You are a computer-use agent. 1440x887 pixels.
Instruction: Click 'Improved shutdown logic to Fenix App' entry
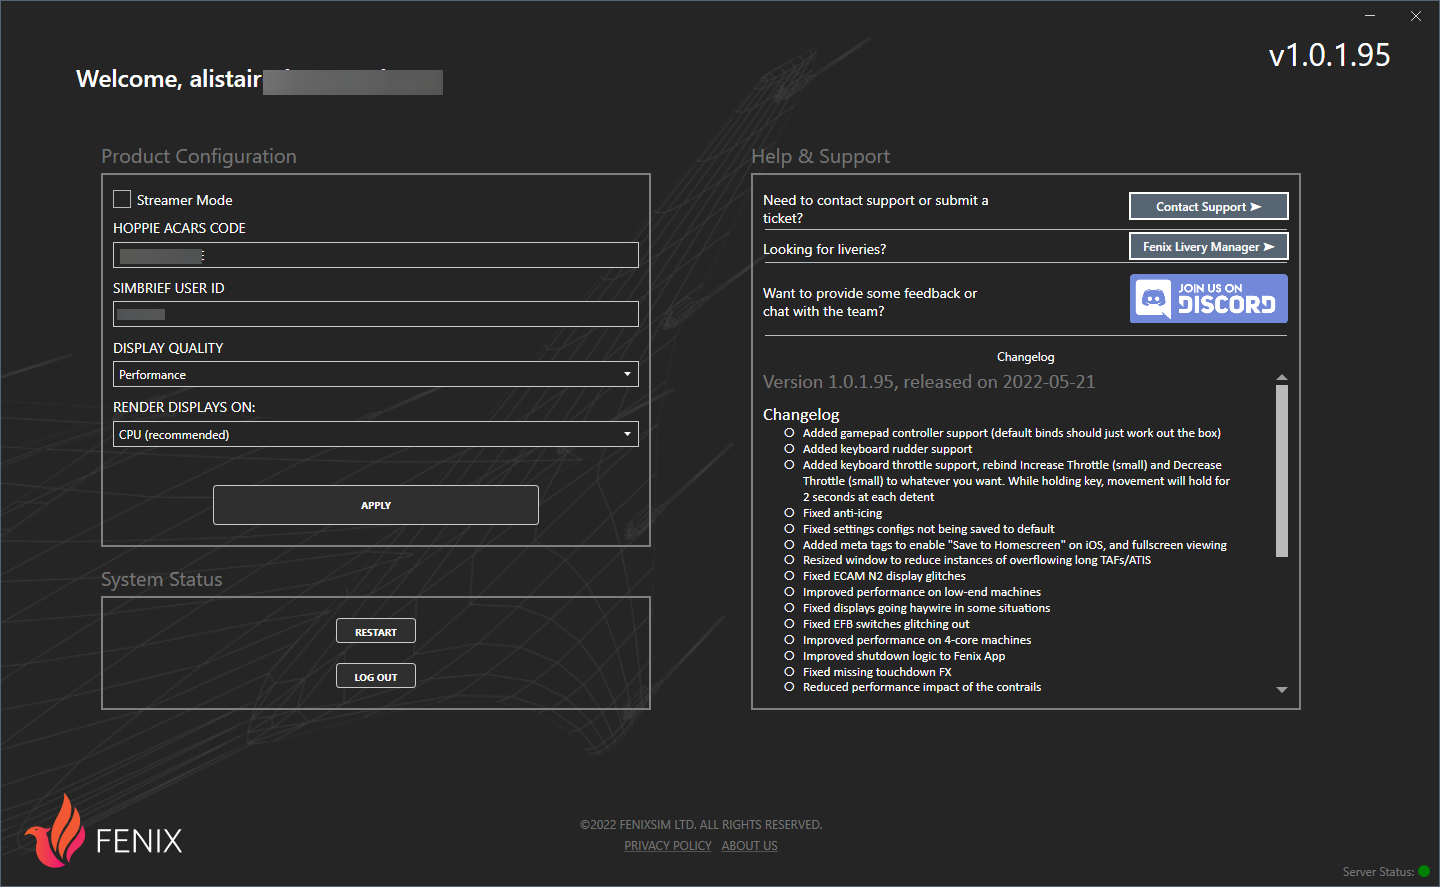pyautogui.click(x=904, y=656)
